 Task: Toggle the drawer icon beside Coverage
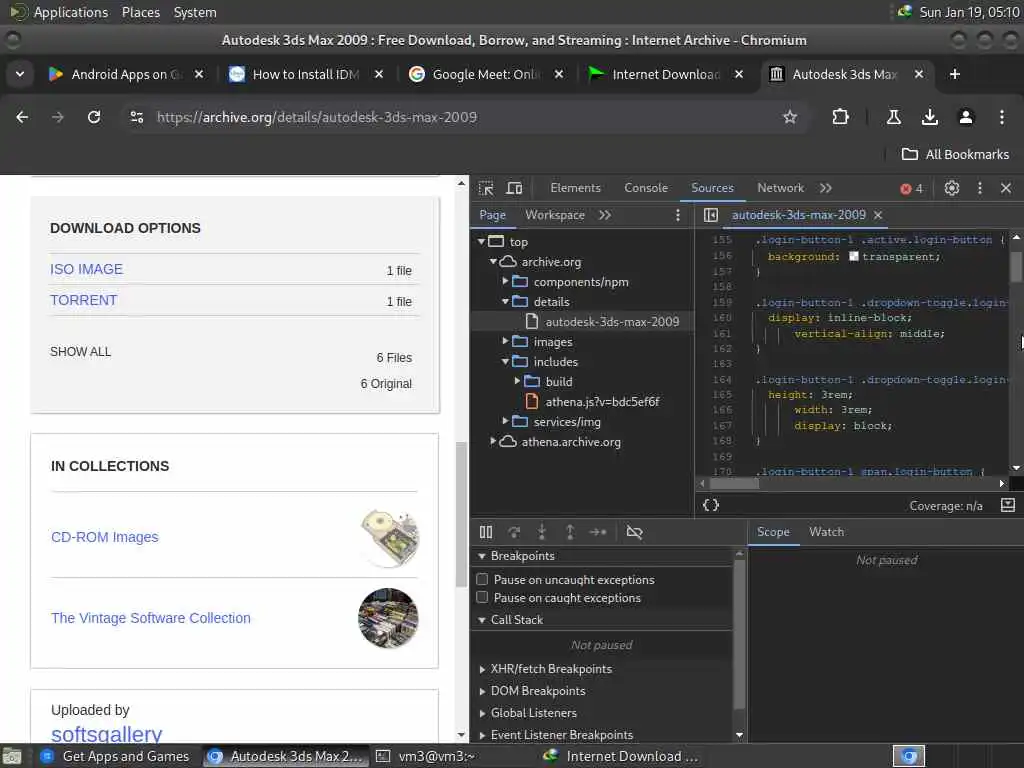[x=1008, y=505]
